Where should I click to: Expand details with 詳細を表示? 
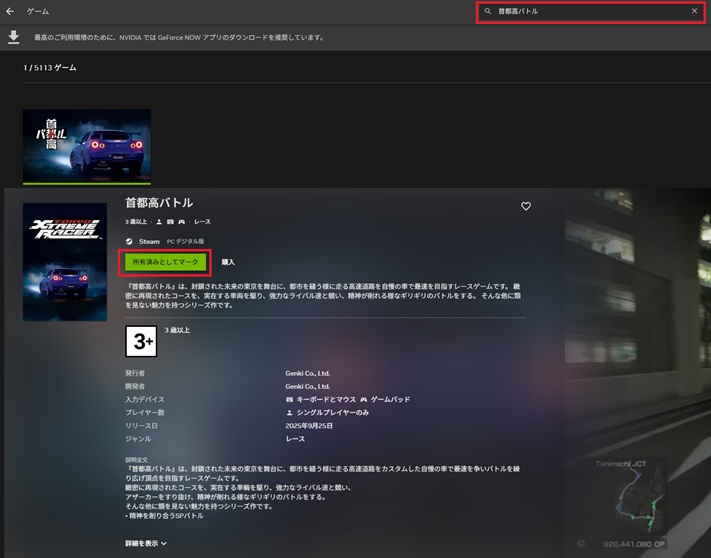146,543
